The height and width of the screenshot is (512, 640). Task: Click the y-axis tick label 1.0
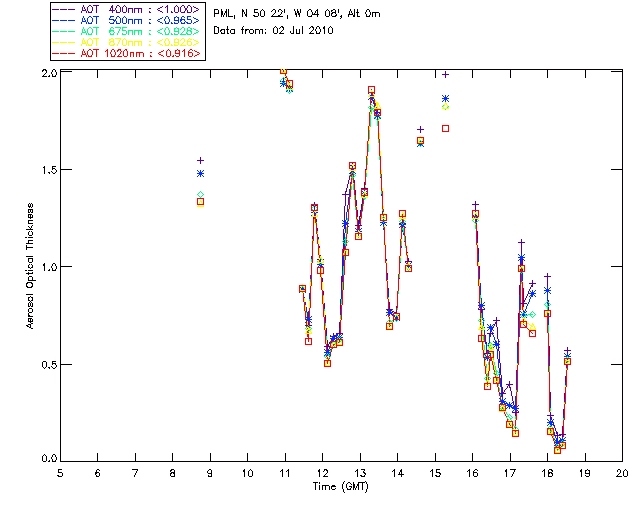[x=49, y=267]
